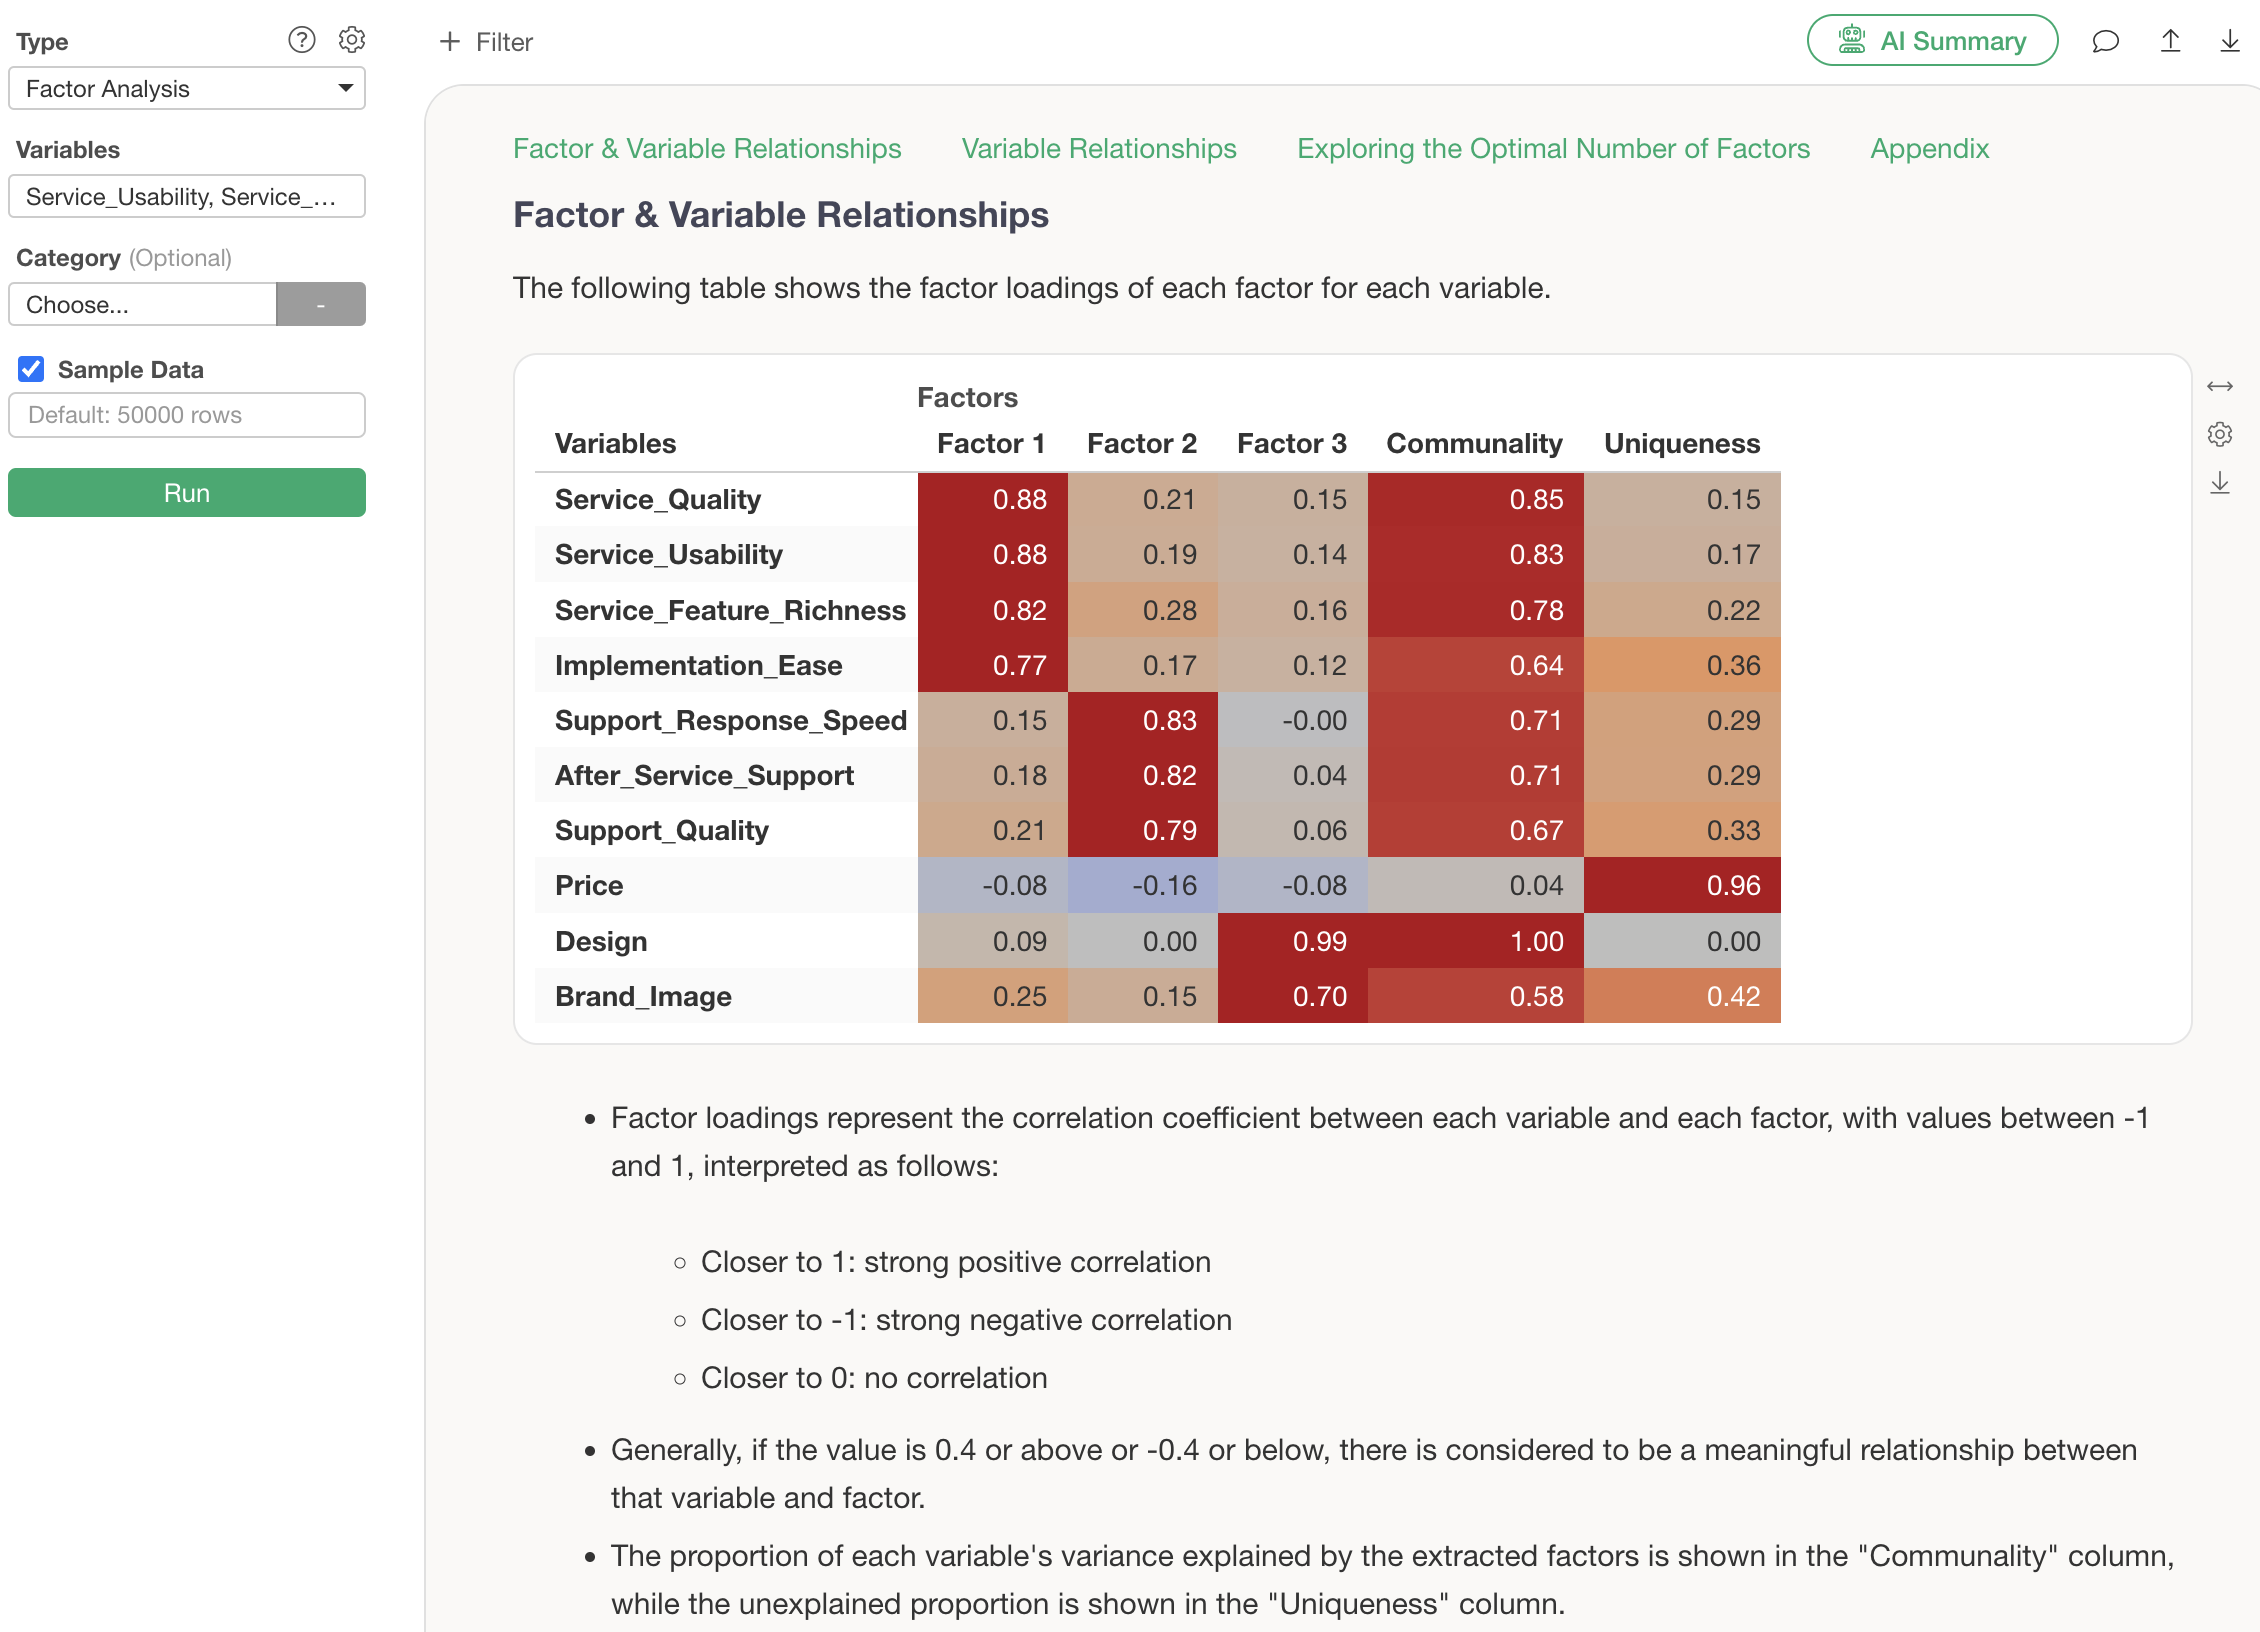The width and height of the screenshot is (2260, 1632).
Task: Open the comment speech bubble icon
Action: pos(2105,42)
